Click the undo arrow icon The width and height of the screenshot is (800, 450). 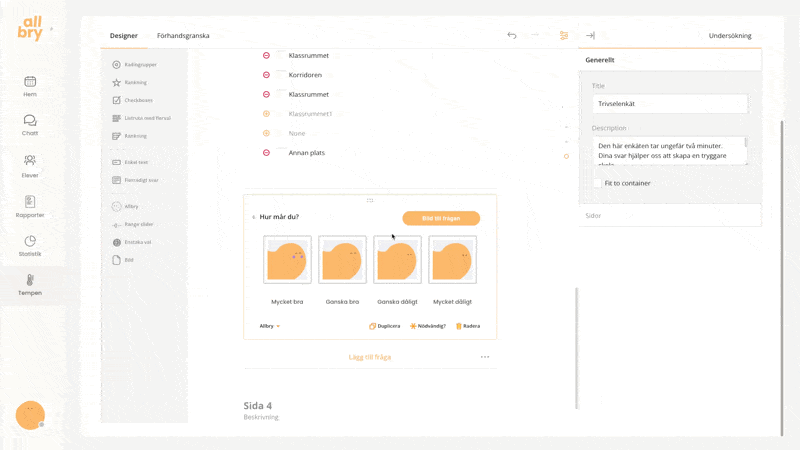click(512, 36)
